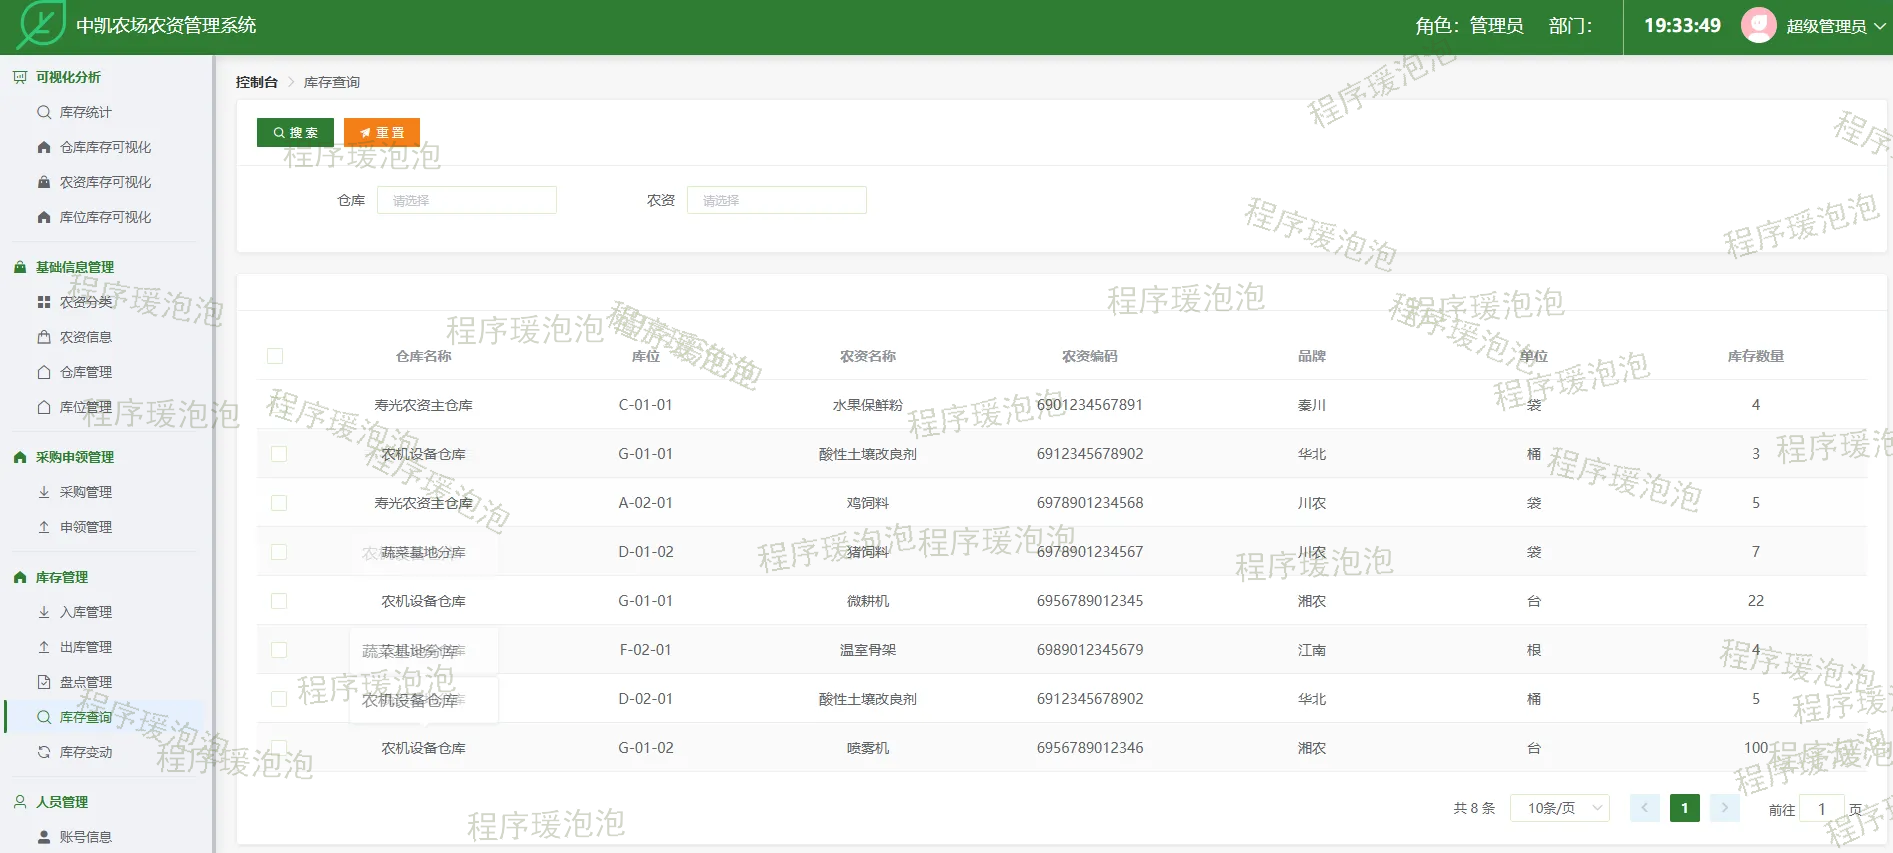Check the 微耕机 row checkbox
The image size is (1893, 853).
pyautogui.click(x=279, y=601)
